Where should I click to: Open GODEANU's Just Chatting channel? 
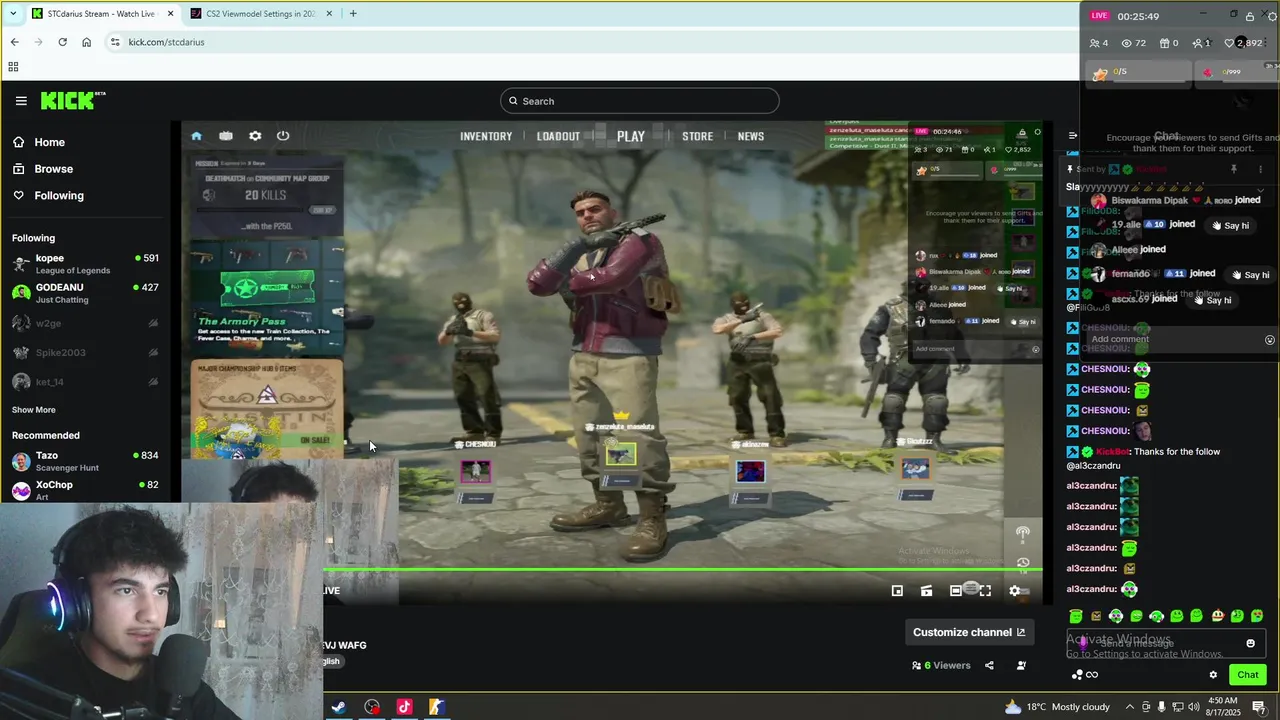[x=85, y=293]
